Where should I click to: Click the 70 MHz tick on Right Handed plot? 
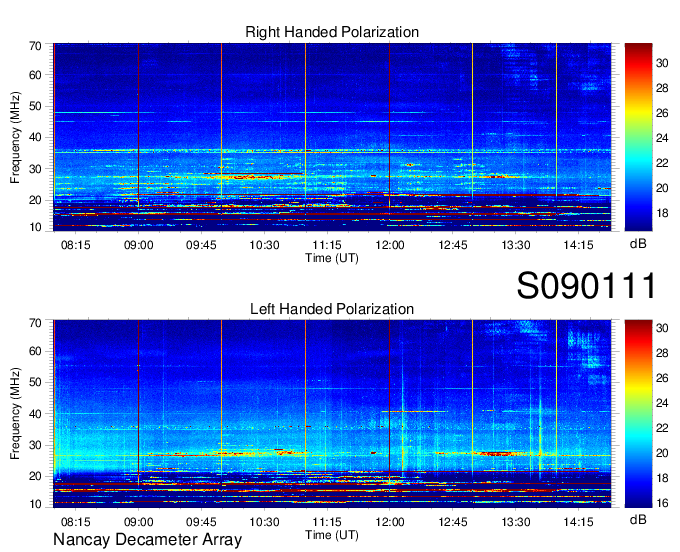tap(35, 46)
